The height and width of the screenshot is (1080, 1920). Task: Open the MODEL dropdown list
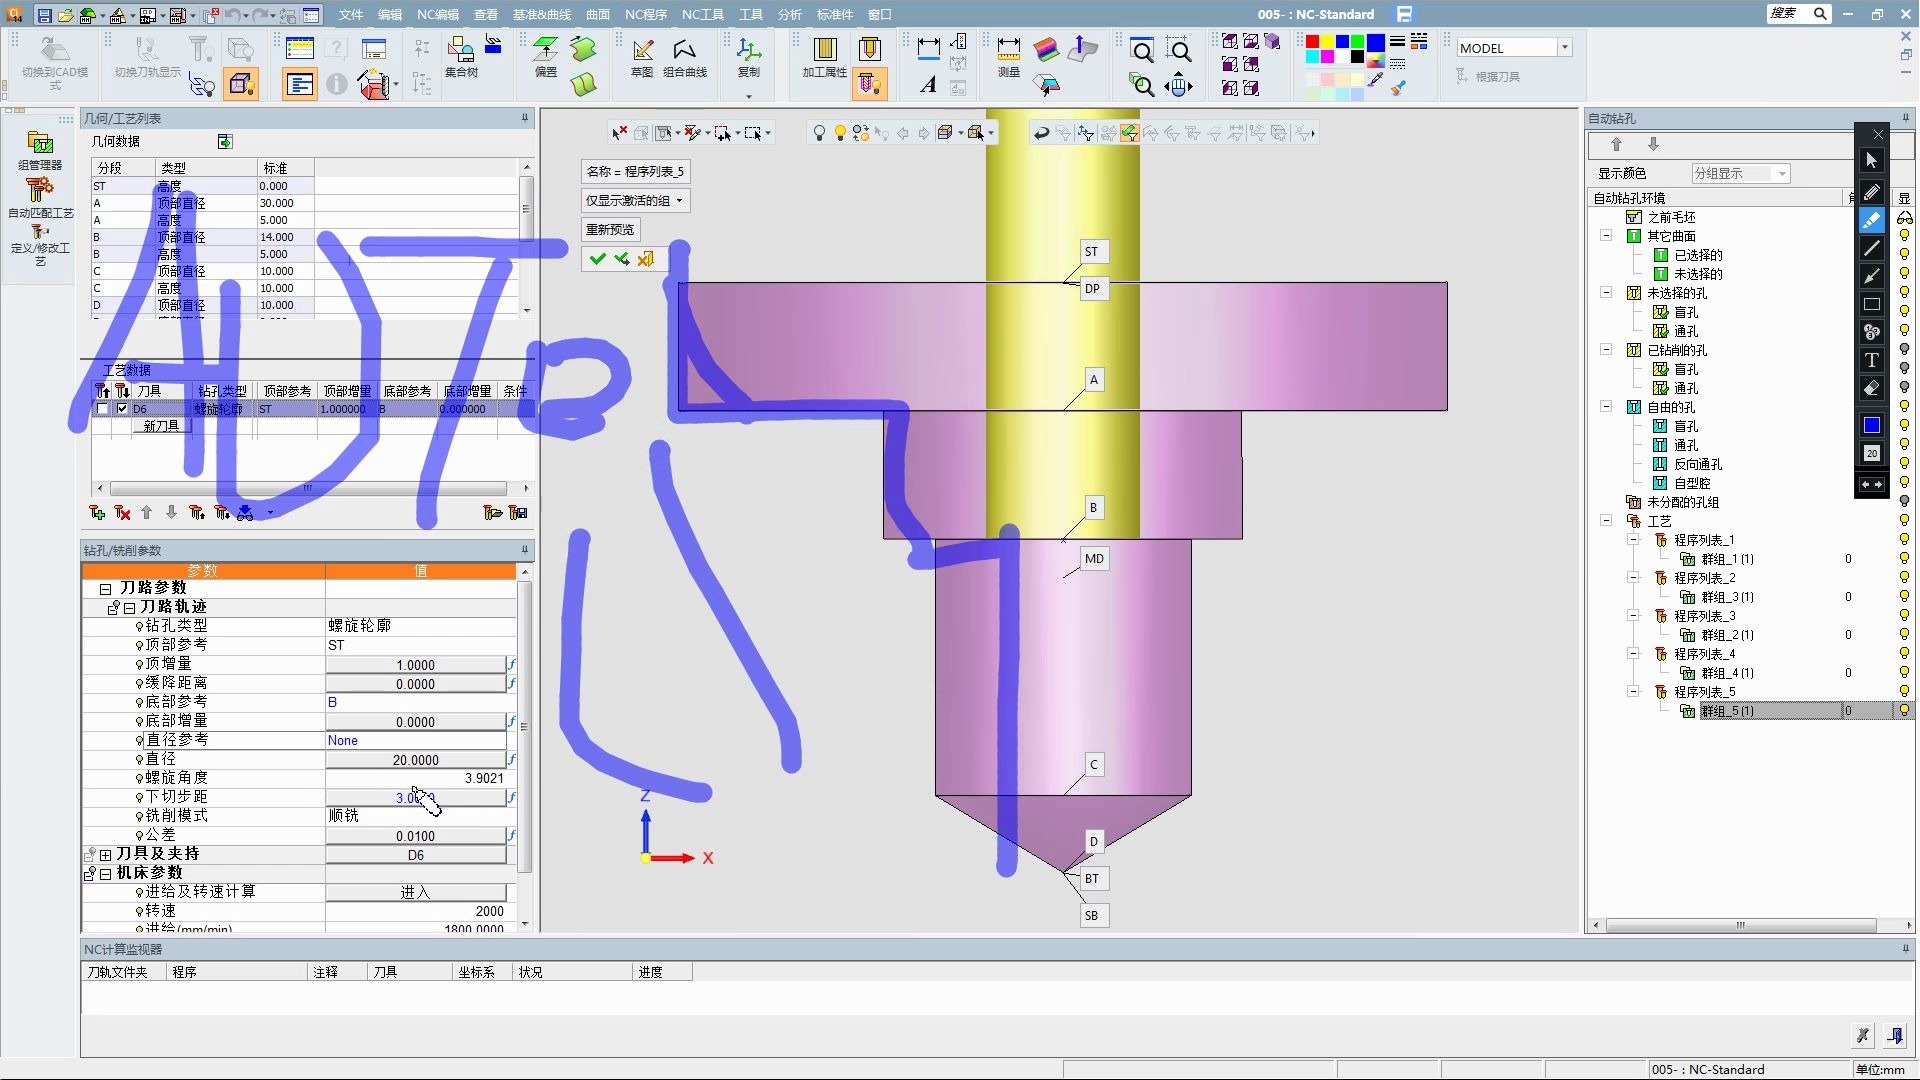click(1565, 48)
